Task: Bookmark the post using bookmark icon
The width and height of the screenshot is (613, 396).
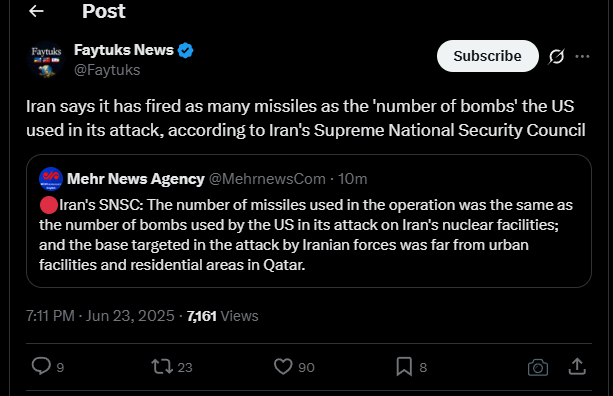Action: click(x=404, y=367)
